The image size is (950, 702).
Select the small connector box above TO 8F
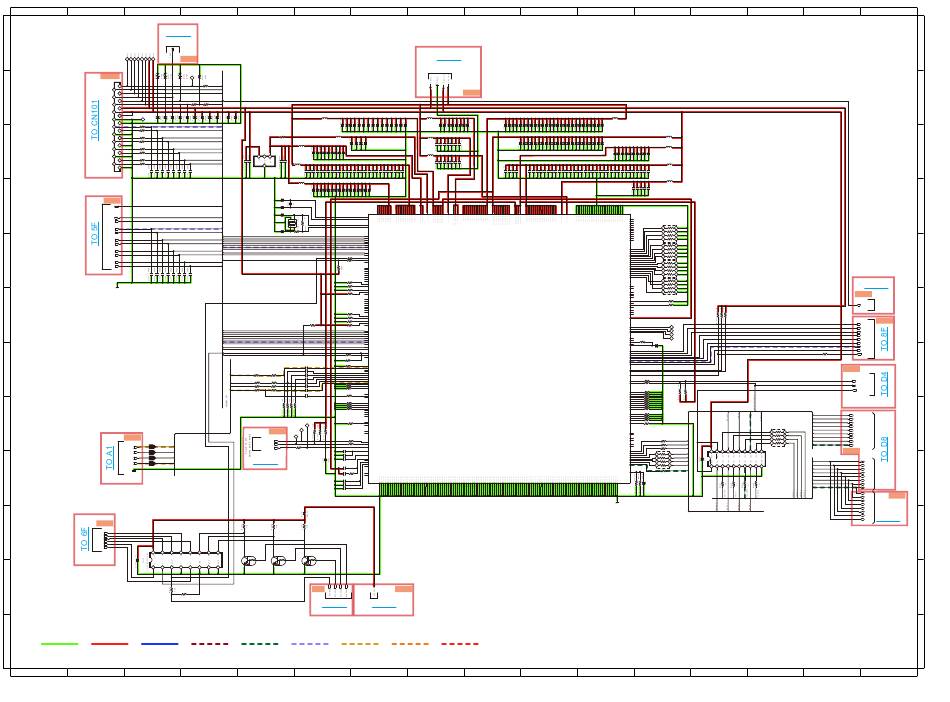[873, 296]
